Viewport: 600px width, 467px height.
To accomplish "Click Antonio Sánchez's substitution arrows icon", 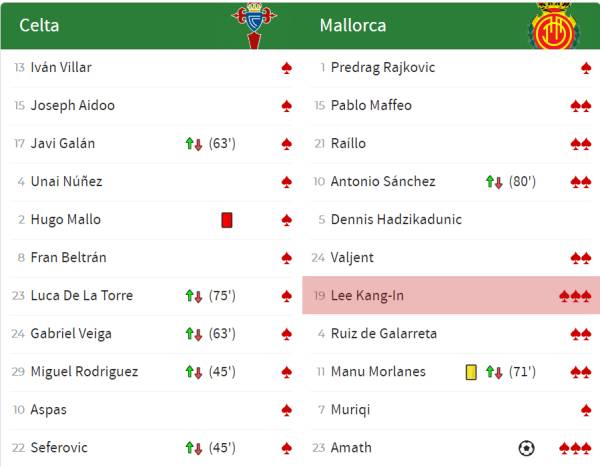I will (494, 182).
